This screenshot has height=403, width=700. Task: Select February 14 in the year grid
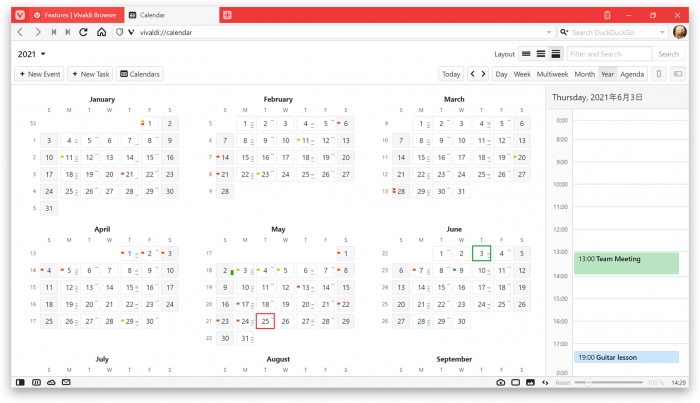[x=225, y=158]
